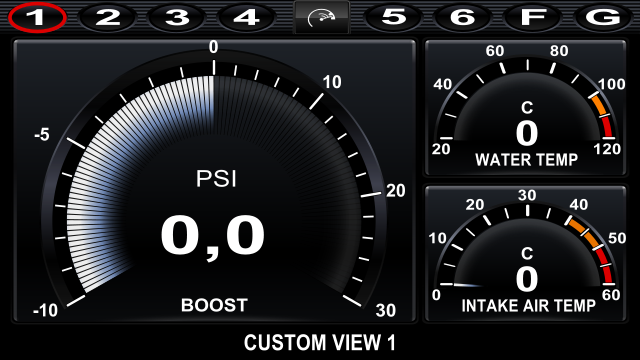Click the center gauge icon button
Viewport: 640px width, 360px height.
tap(322, 18)
